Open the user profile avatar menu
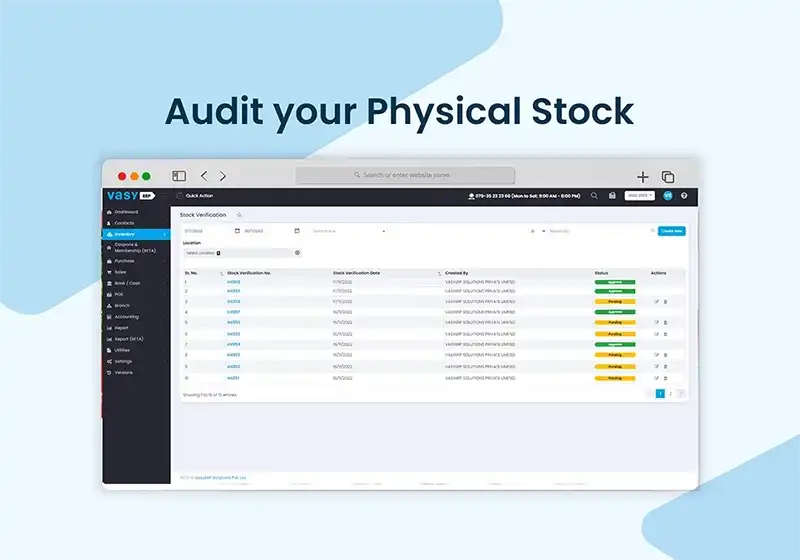This screenshot has width=800, height=560. pos(668,196)
